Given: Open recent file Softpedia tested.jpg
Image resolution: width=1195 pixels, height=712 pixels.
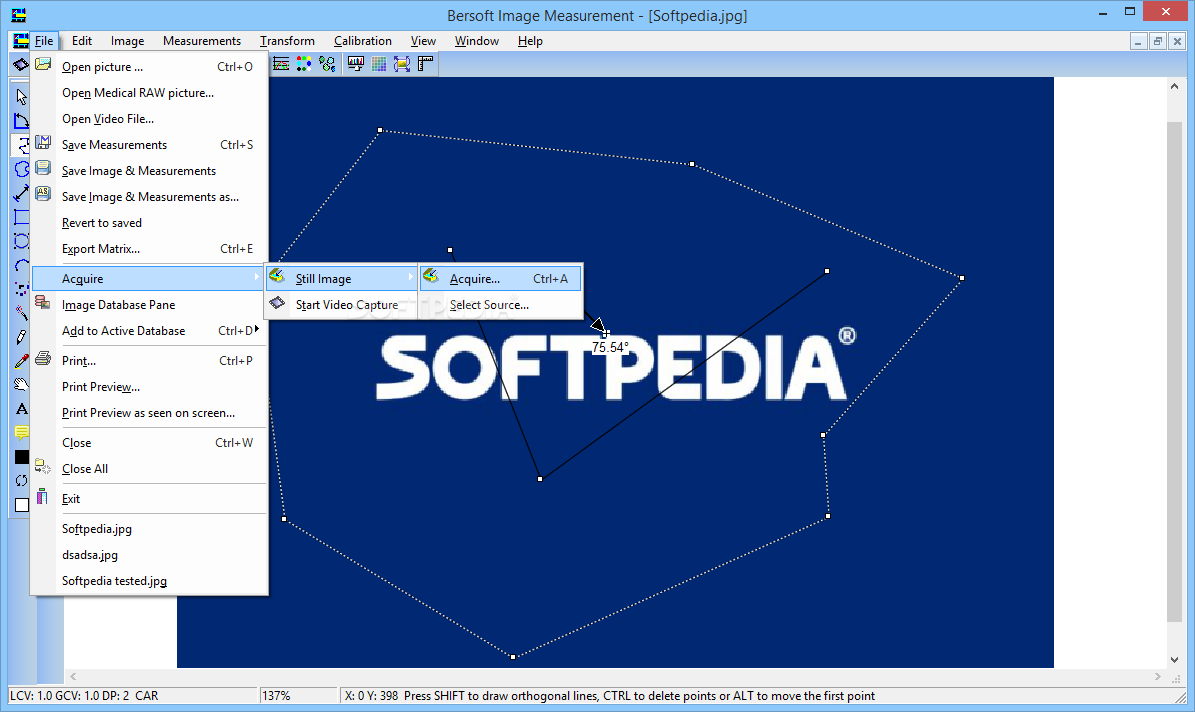Looking at the screenshot, I should [149, 580].
